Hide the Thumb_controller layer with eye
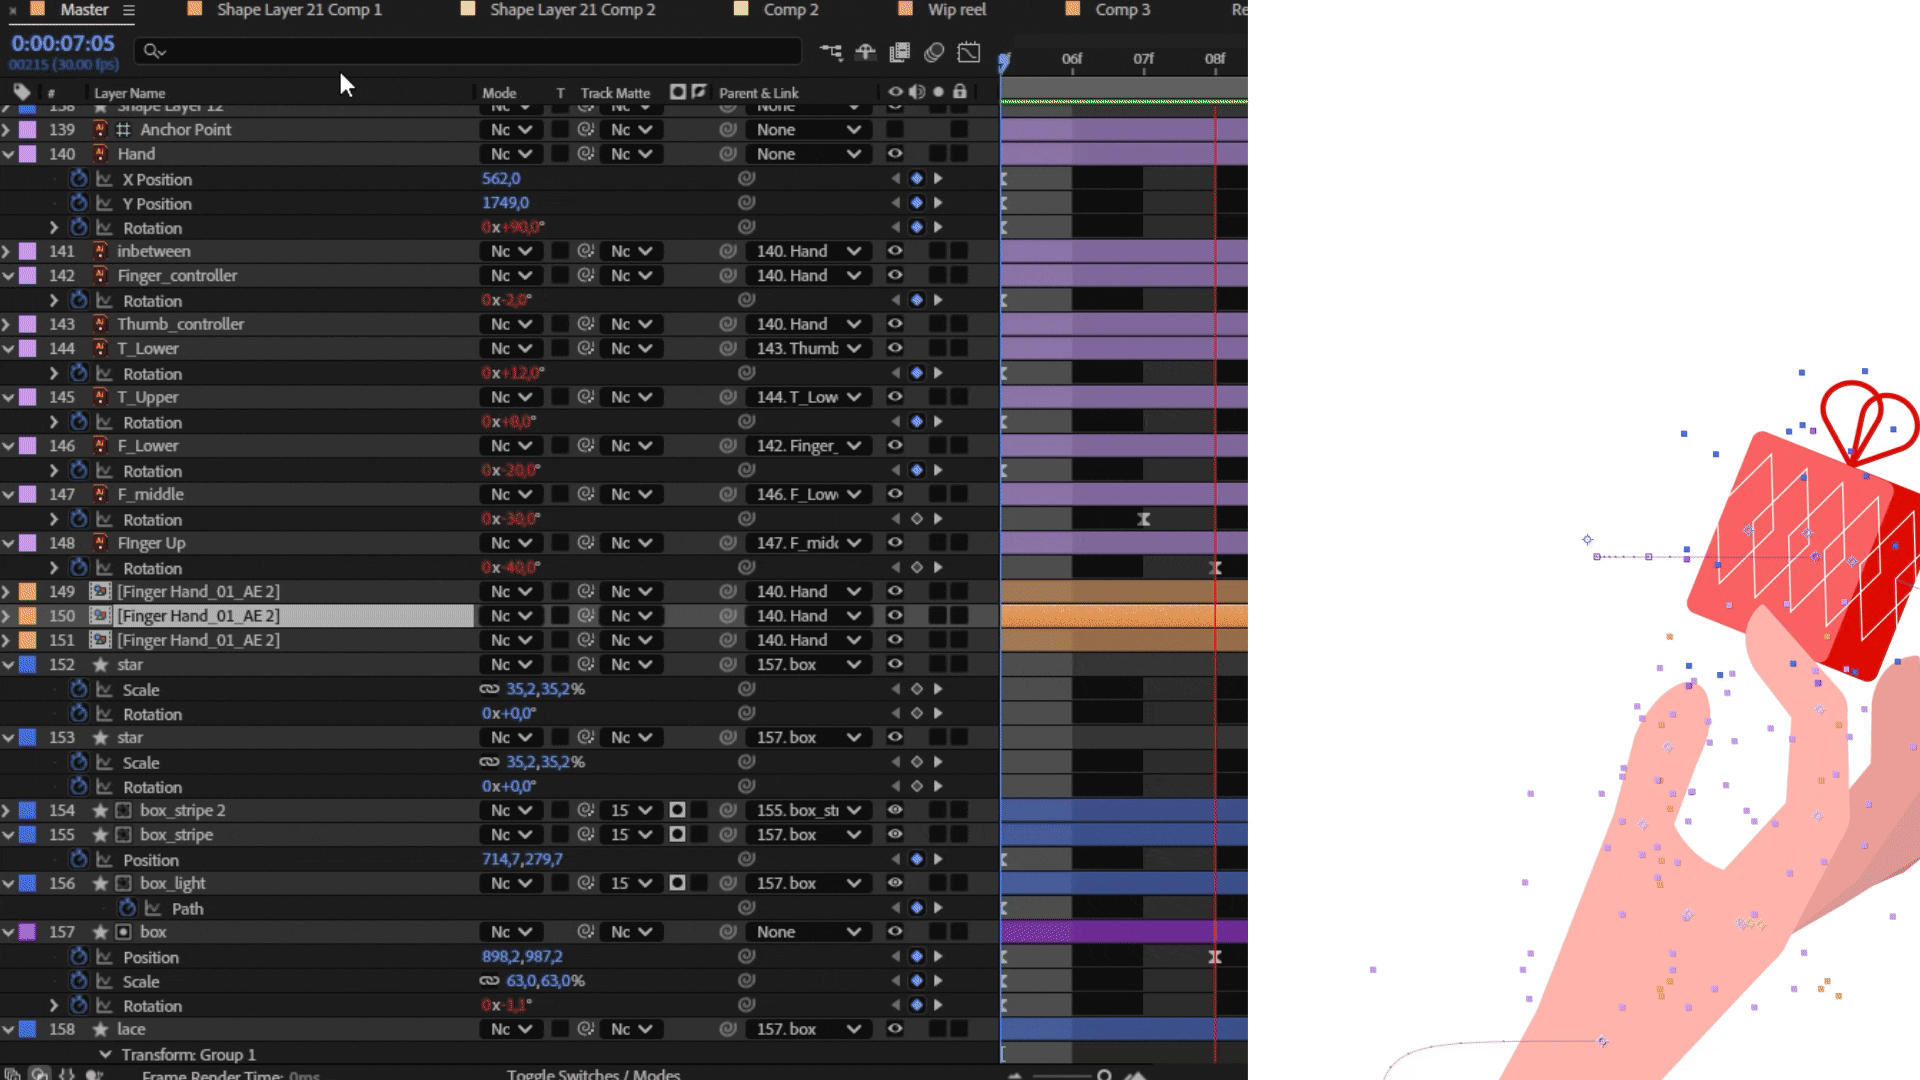 895,324
